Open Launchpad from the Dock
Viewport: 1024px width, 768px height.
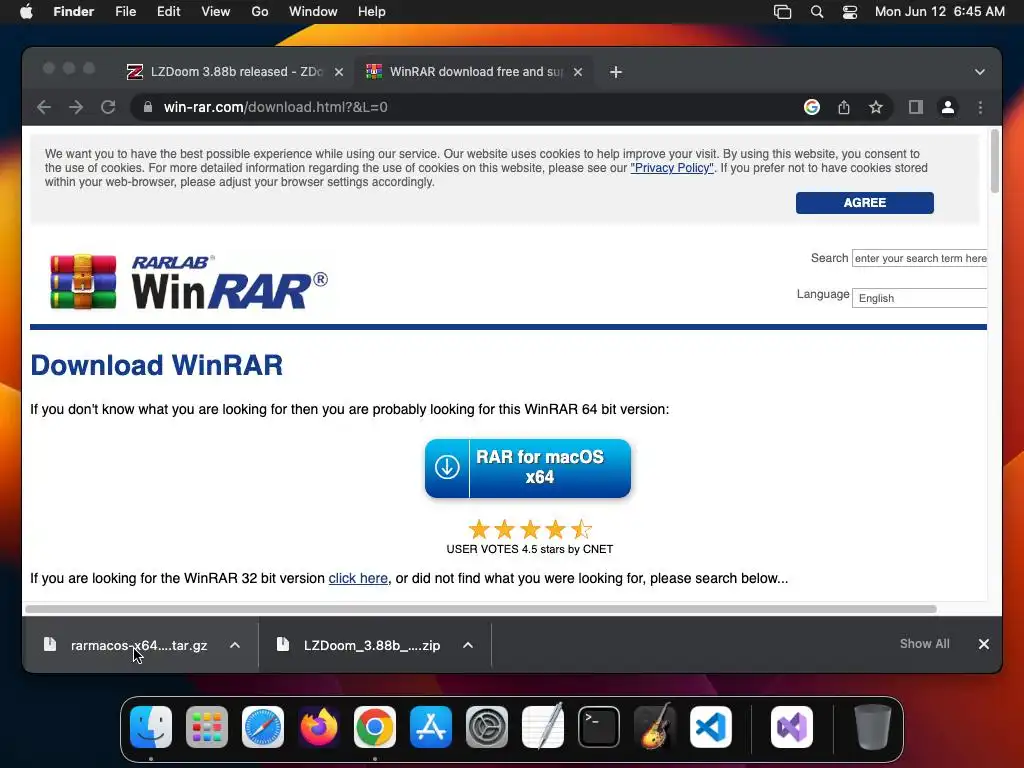207,727
